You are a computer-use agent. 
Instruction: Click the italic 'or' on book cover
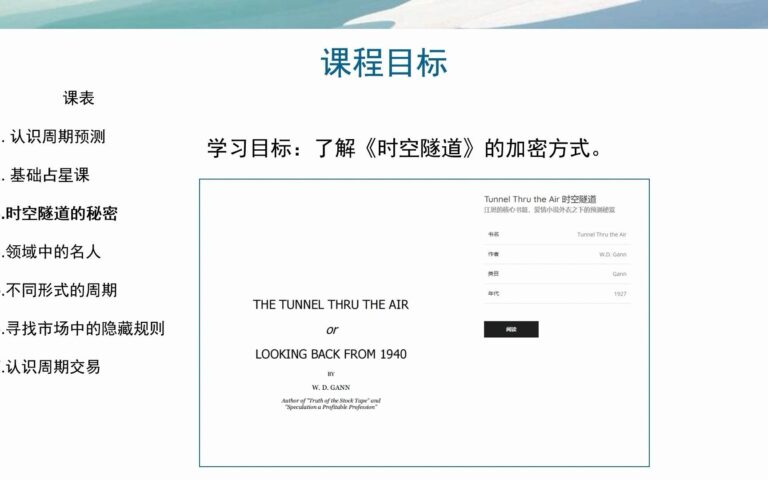pyautogui.click(x=332, y=330)
